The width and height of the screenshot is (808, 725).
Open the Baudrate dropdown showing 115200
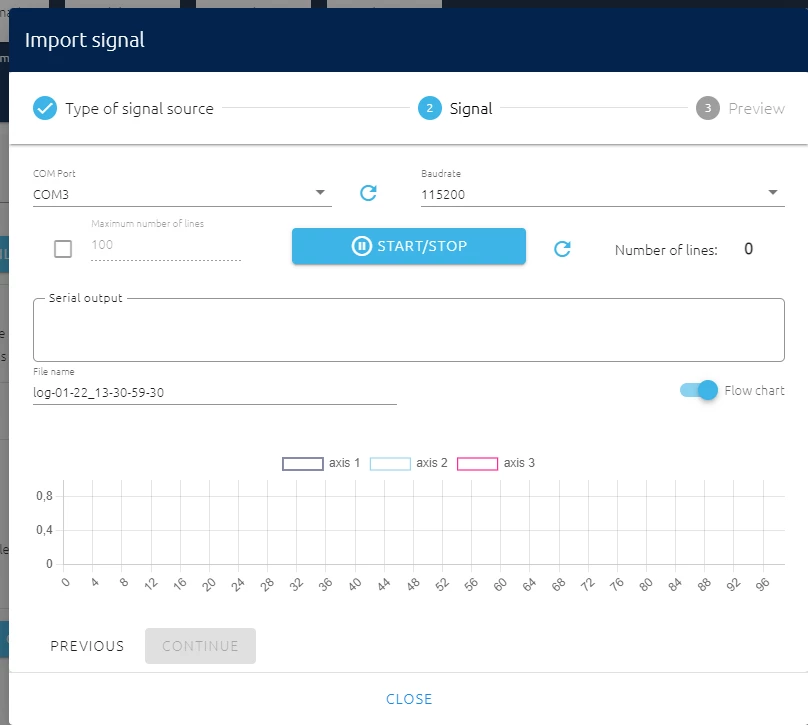602,194
